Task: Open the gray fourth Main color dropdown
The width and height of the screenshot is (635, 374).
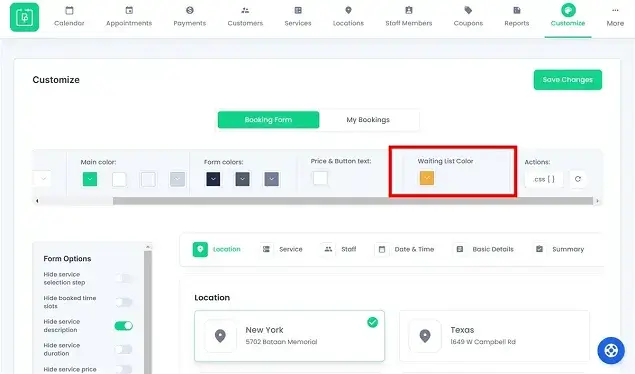Action: point(177,179)
